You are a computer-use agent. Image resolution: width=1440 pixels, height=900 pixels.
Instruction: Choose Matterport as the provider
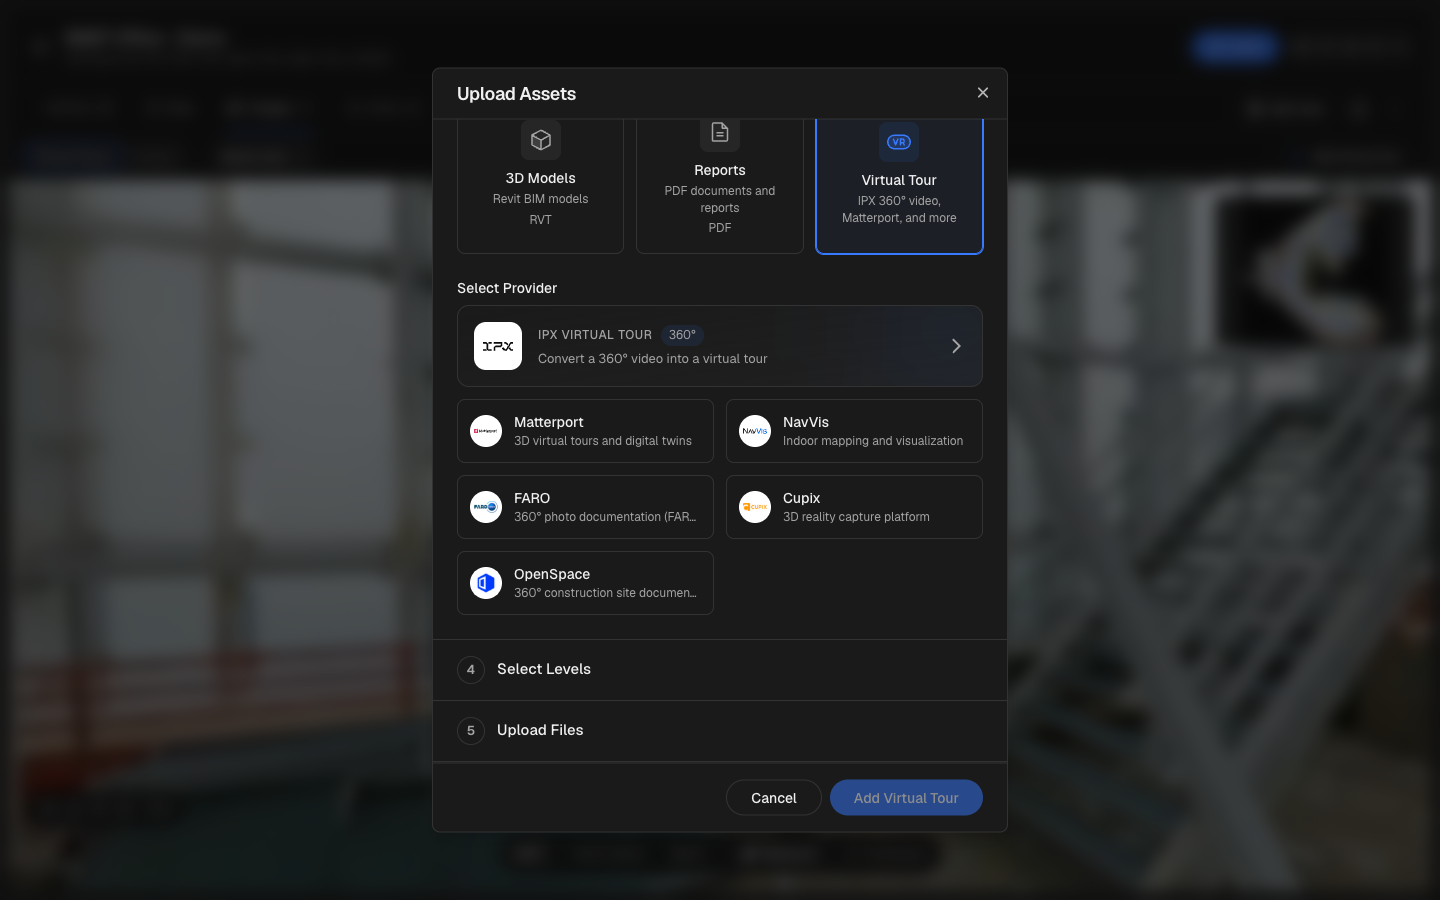[585, 431]
